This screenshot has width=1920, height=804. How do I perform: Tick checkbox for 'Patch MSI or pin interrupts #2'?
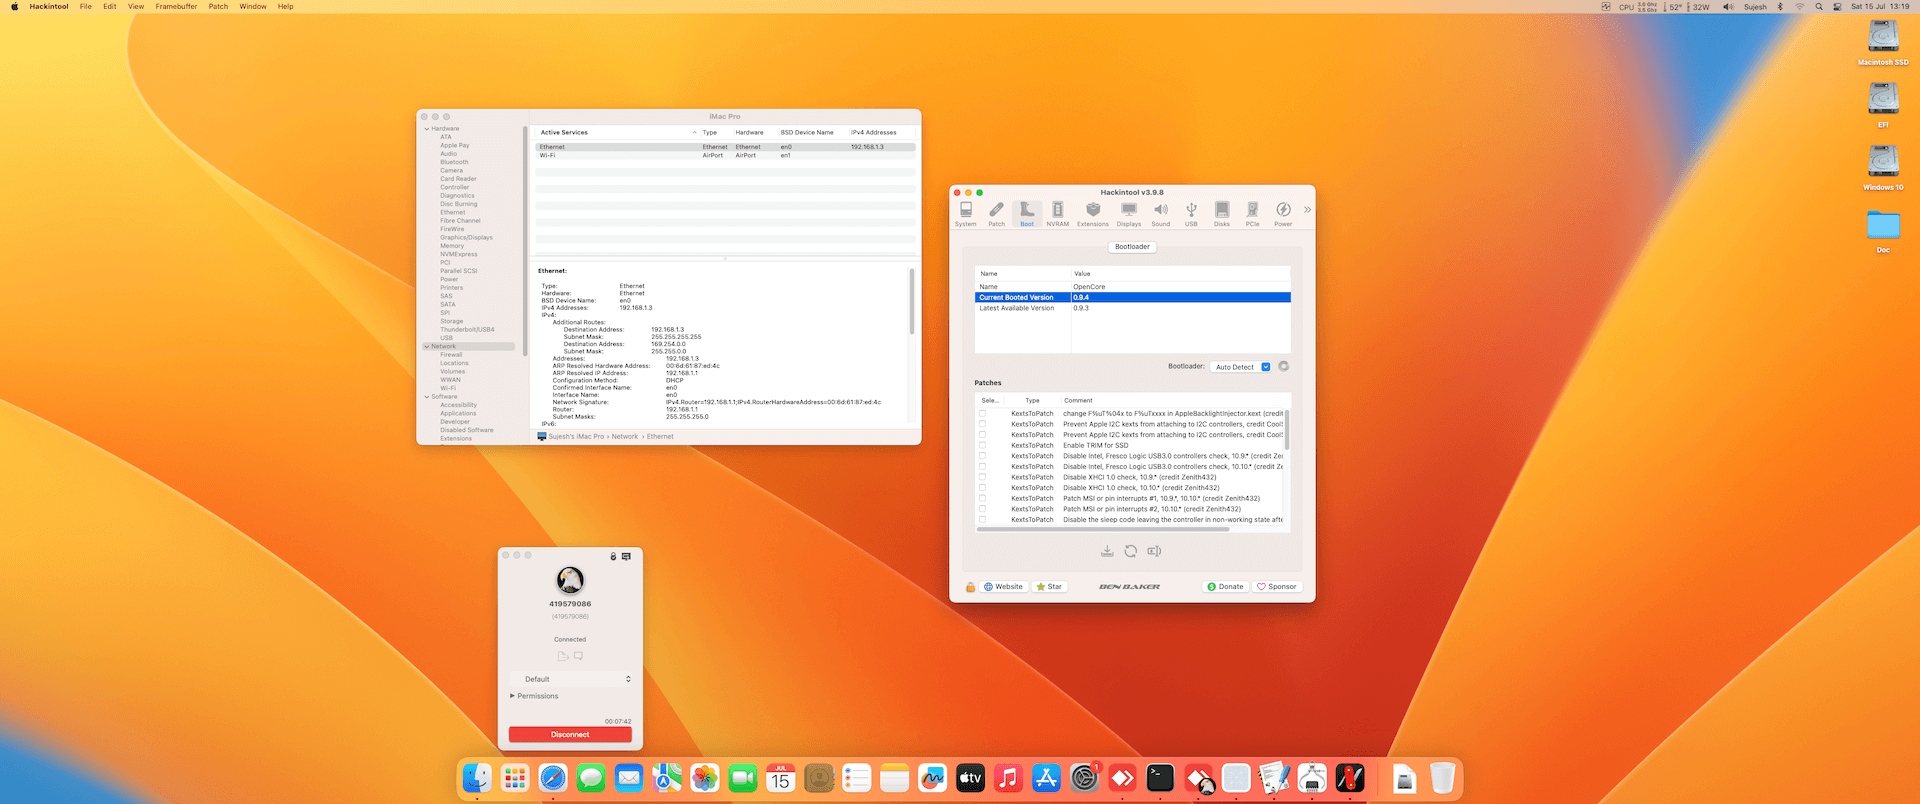[982, 509]
